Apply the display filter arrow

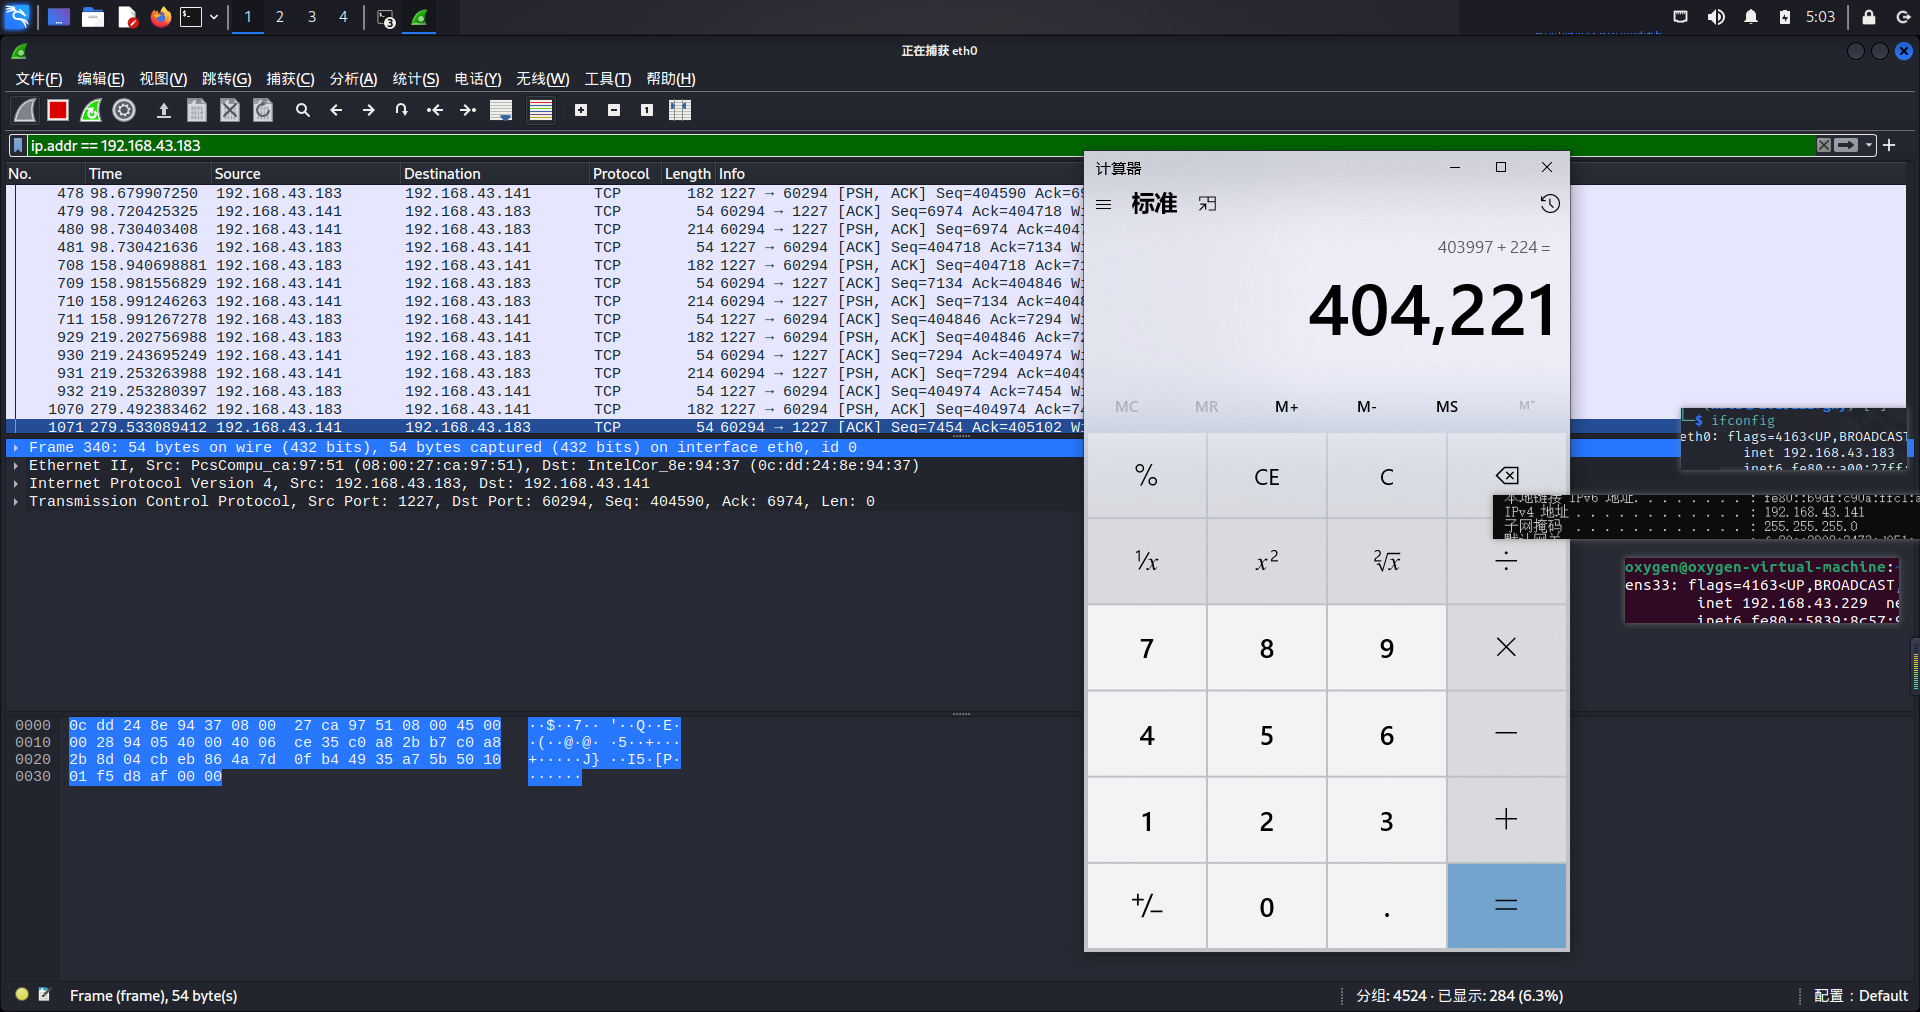point(1846,145)
